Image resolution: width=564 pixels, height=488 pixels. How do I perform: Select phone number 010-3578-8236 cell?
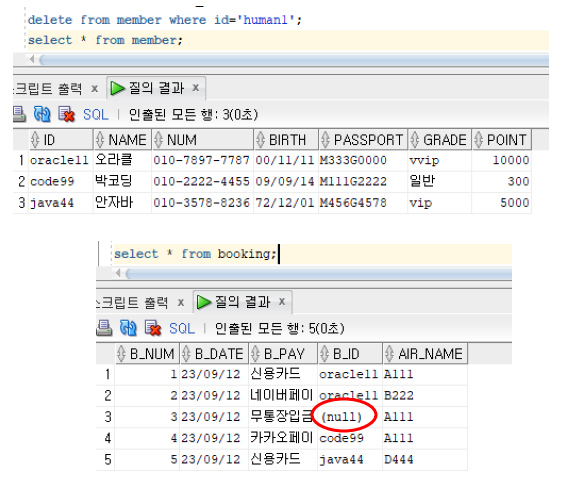point(203,202)
